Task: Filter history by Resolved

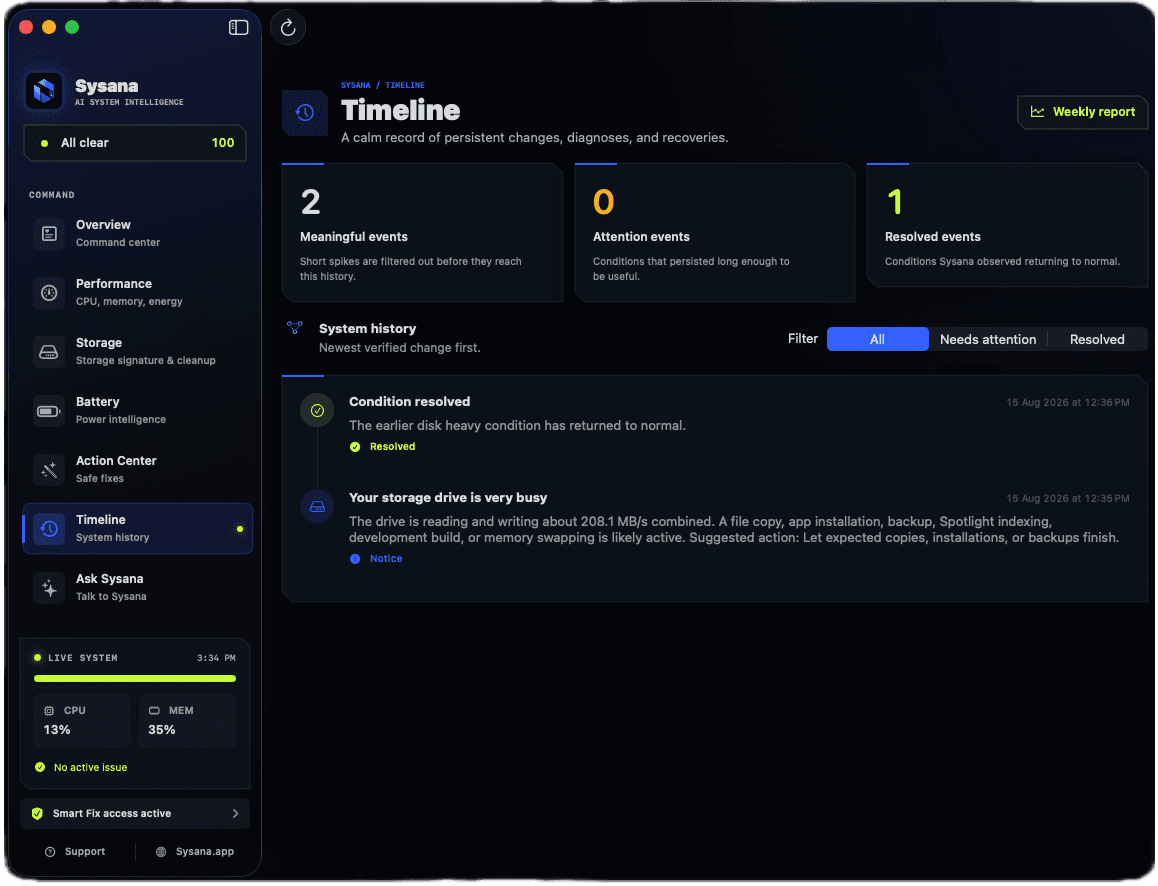Action: pos(1097,340)
